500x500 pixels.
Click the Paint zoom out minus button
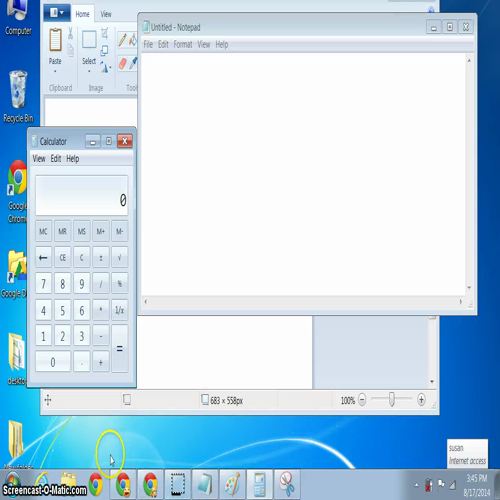tap(362, 399)
